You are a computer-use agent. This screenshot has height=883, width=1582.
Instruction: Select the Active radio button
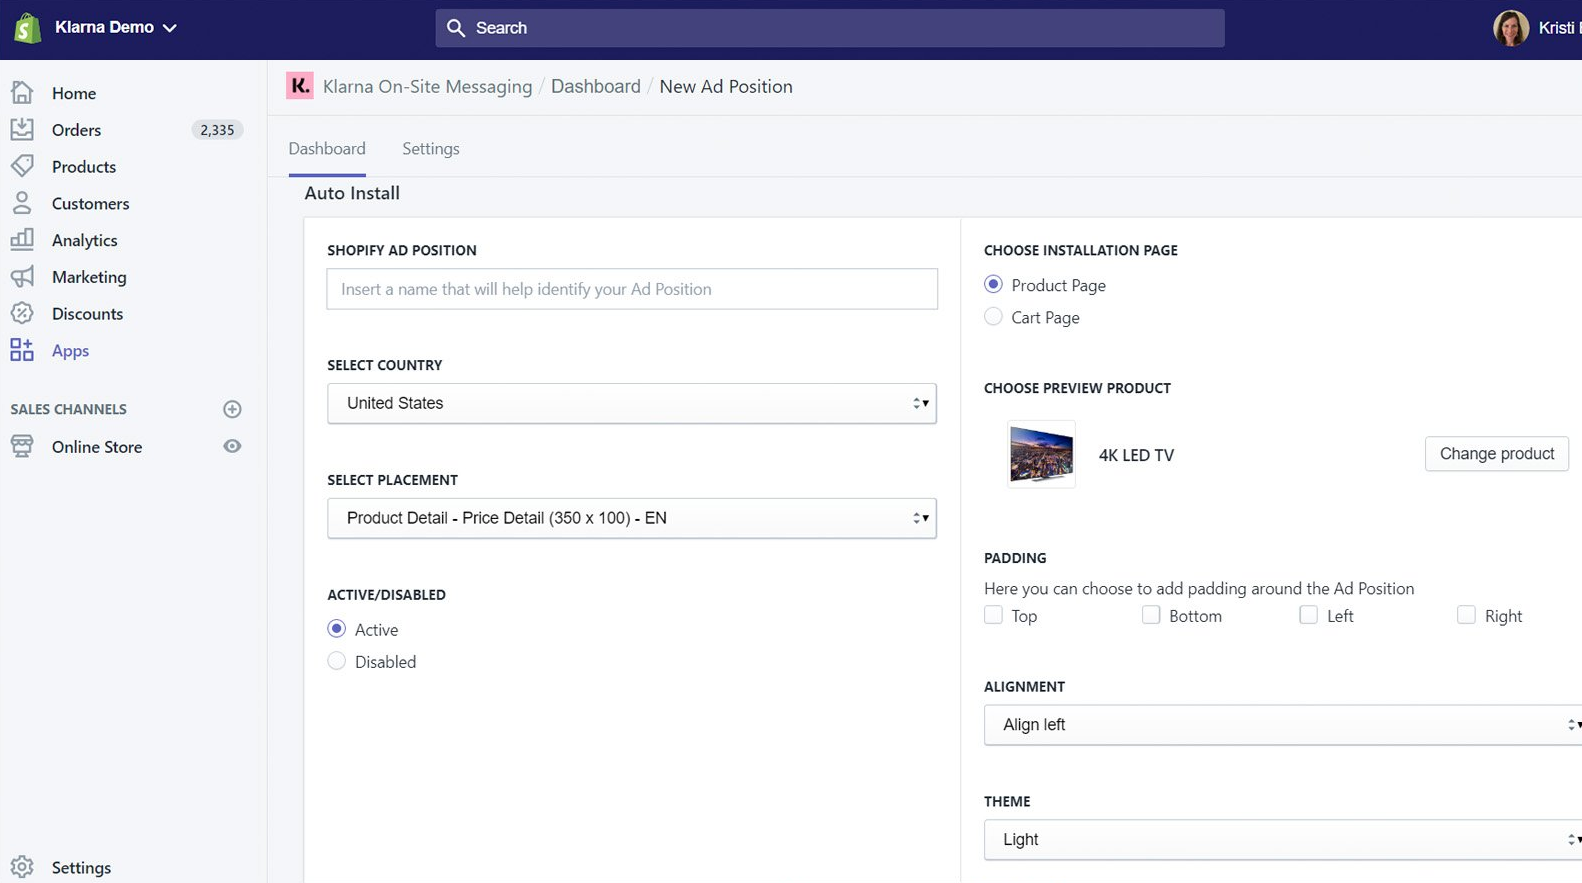pos(337,629)
